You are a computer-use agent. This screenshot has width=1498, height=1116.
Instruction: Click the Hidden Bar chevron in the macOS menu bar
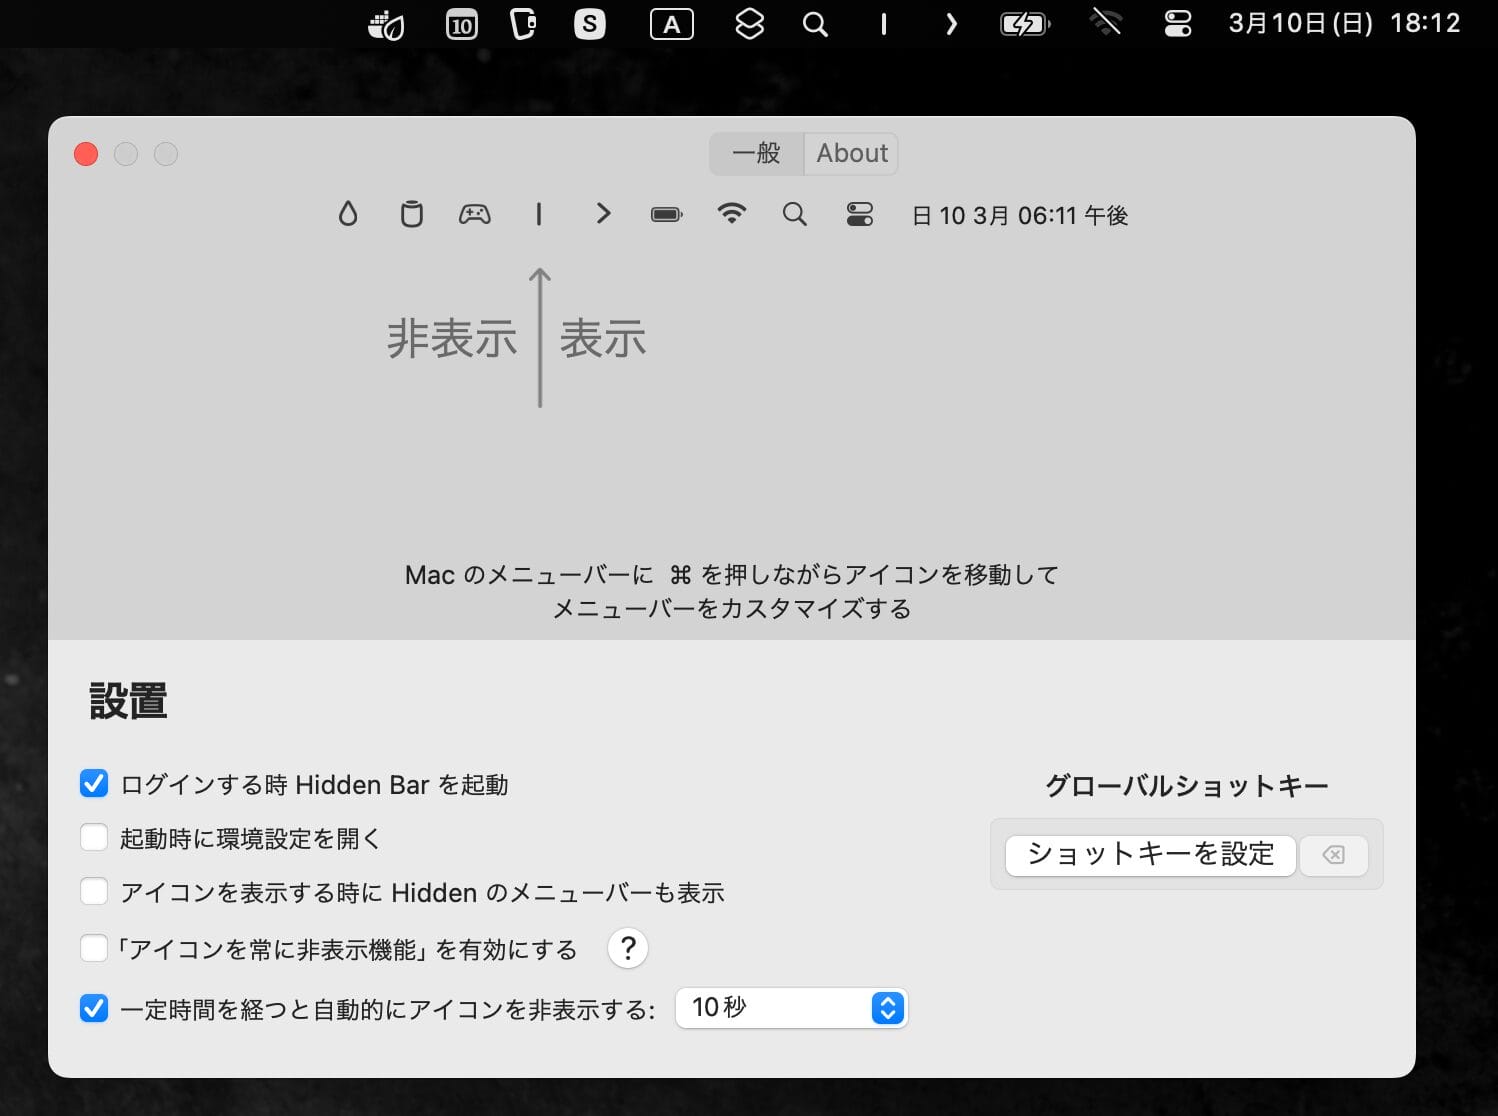click(x=950, y=24)
